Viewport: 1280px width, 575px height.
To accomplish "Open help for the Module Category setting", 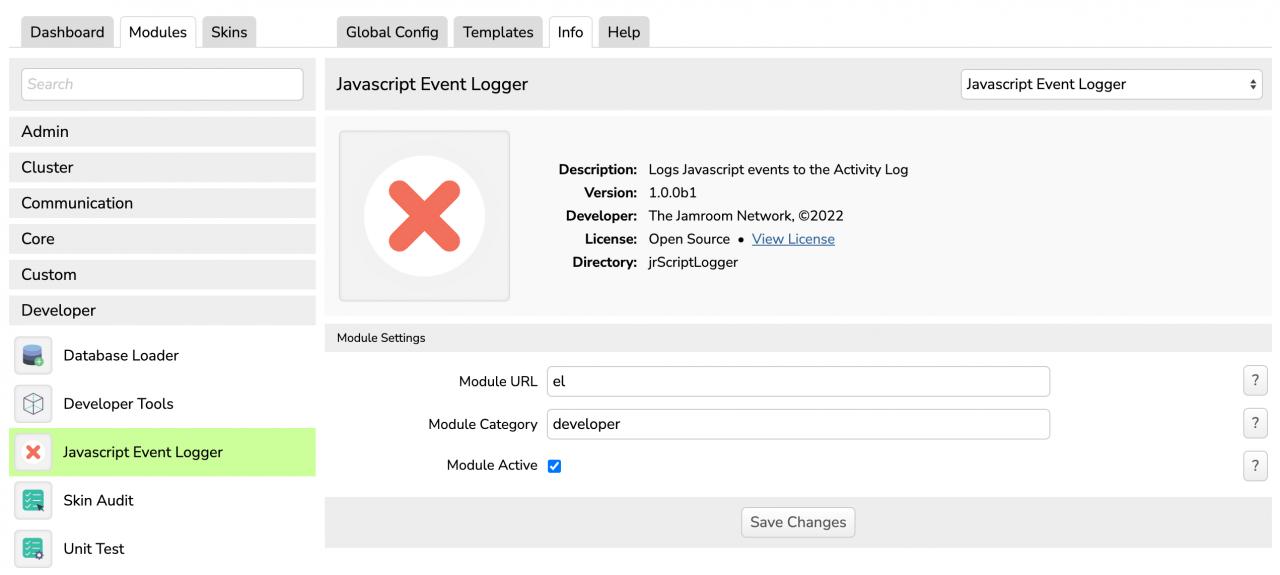I will tap(1253, 424).
